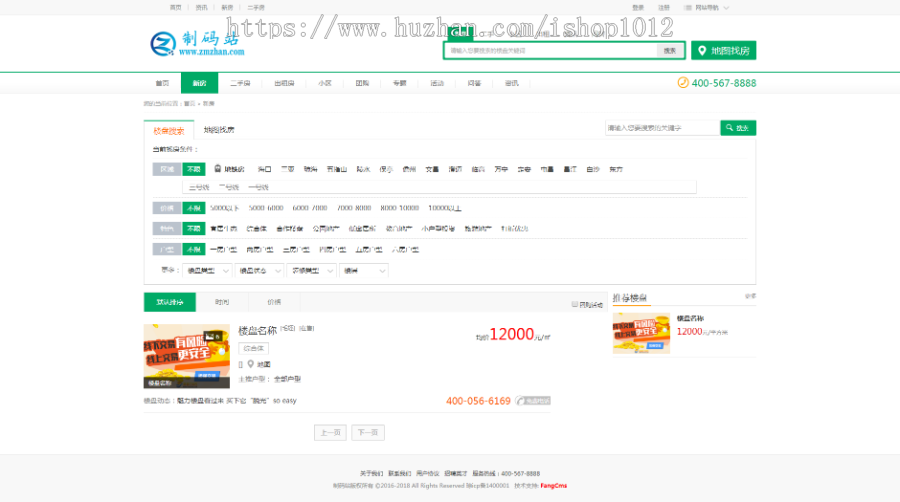Switch to the 楼盘搜索 tab
900x502 pixels.
coord(169,130)
